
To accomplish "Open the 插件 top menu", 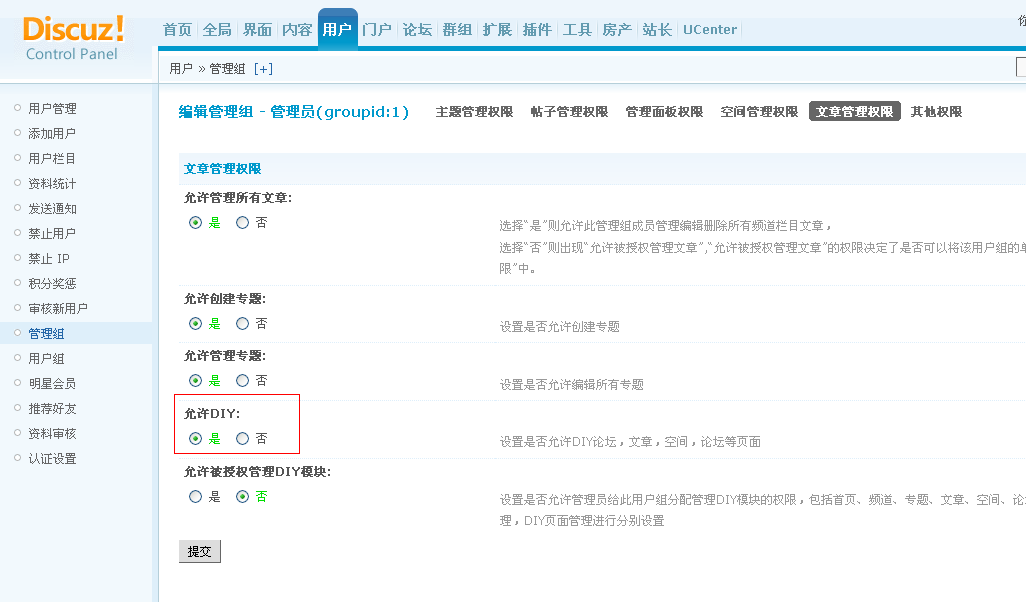I will (537, 30).
